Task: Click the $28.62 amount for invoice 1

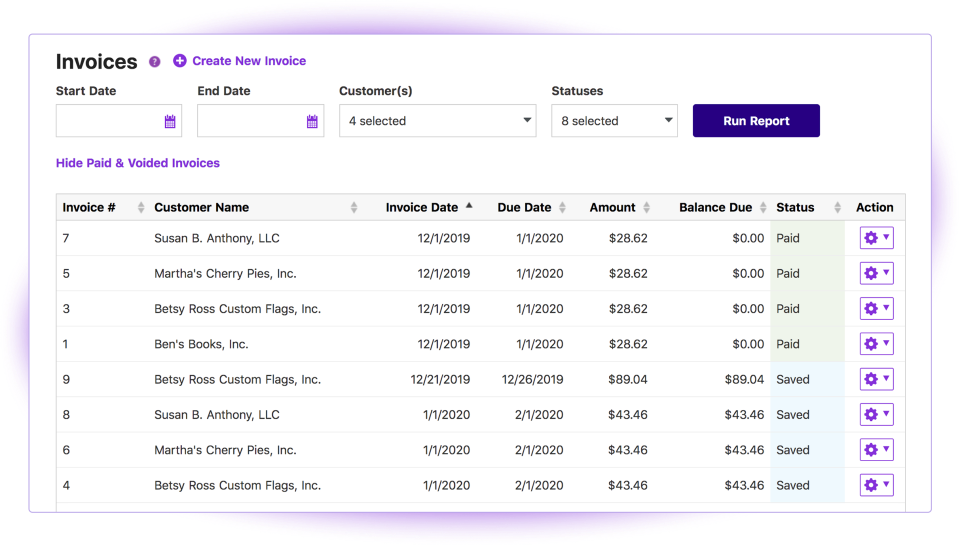Action: [x=628, y=344]
